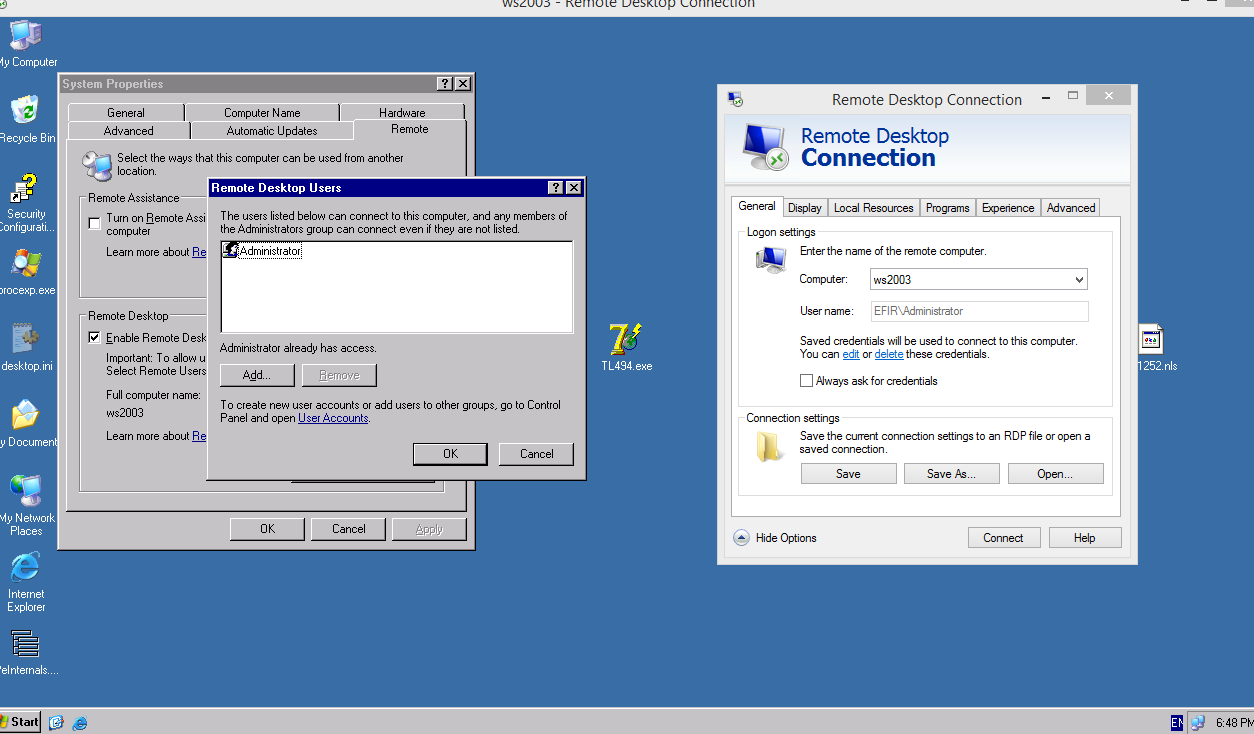Image resolution: width=1254 pixels, height=734 pixels.
Task: Toggle Enable Remote Desktop checkbox
Action: pos(95,338)
